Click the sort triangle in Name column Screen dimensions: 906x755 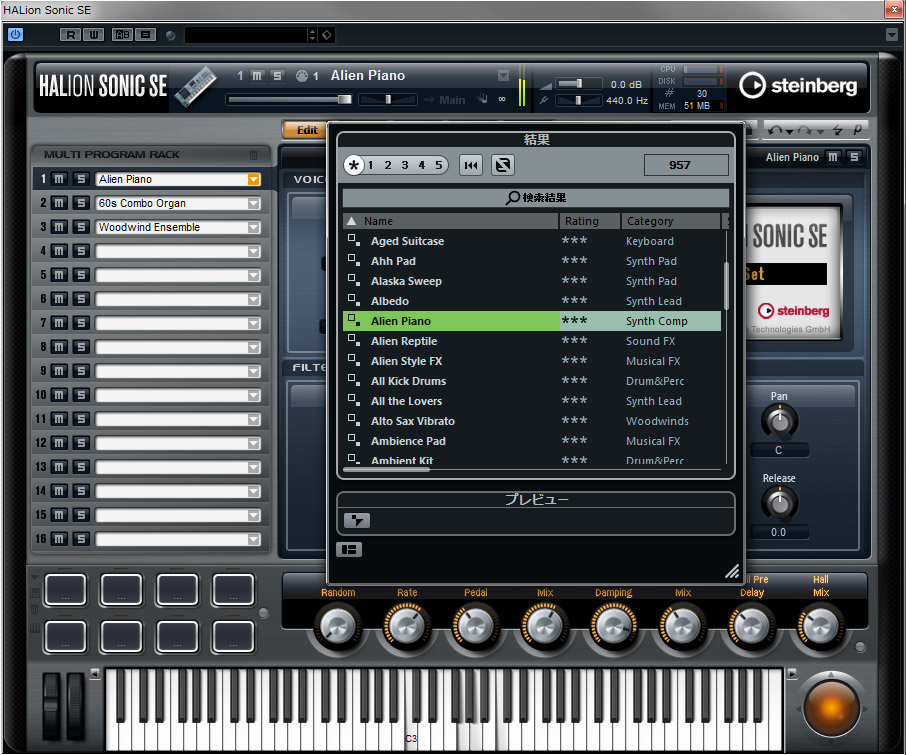pos(351,221)
